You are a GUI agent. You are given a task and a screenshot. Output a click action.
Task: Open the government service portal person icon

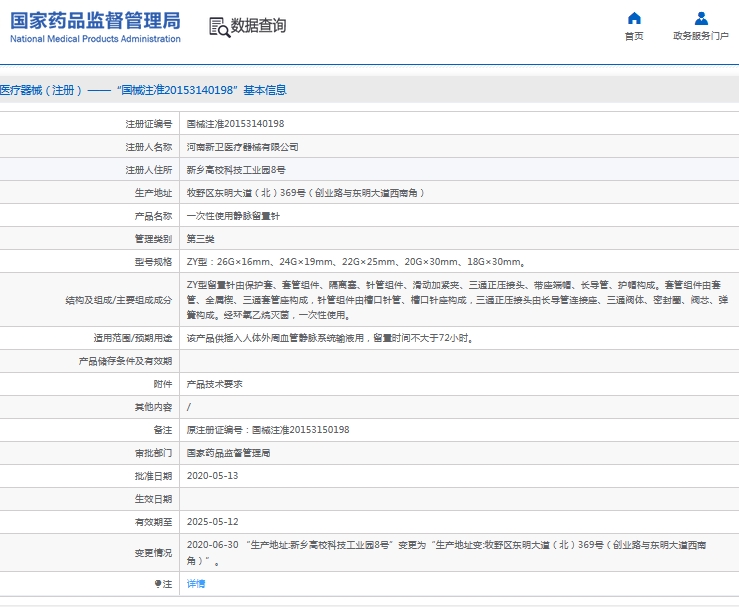[701, 18]
